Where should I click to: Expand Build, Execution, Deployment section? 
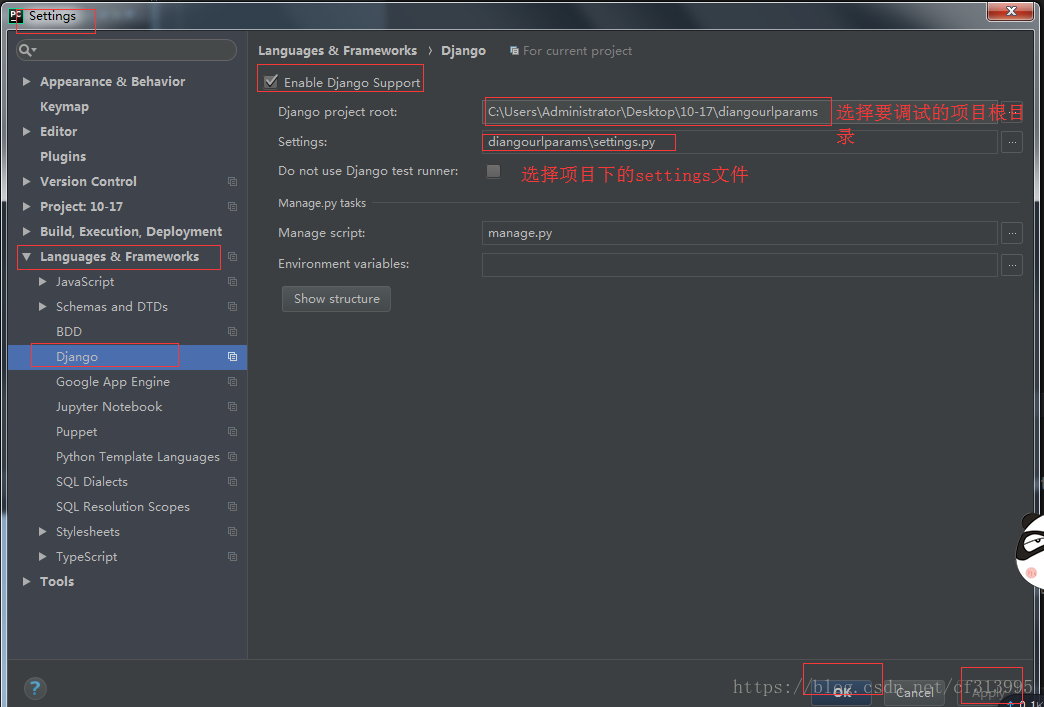click(x=27, y=232)
